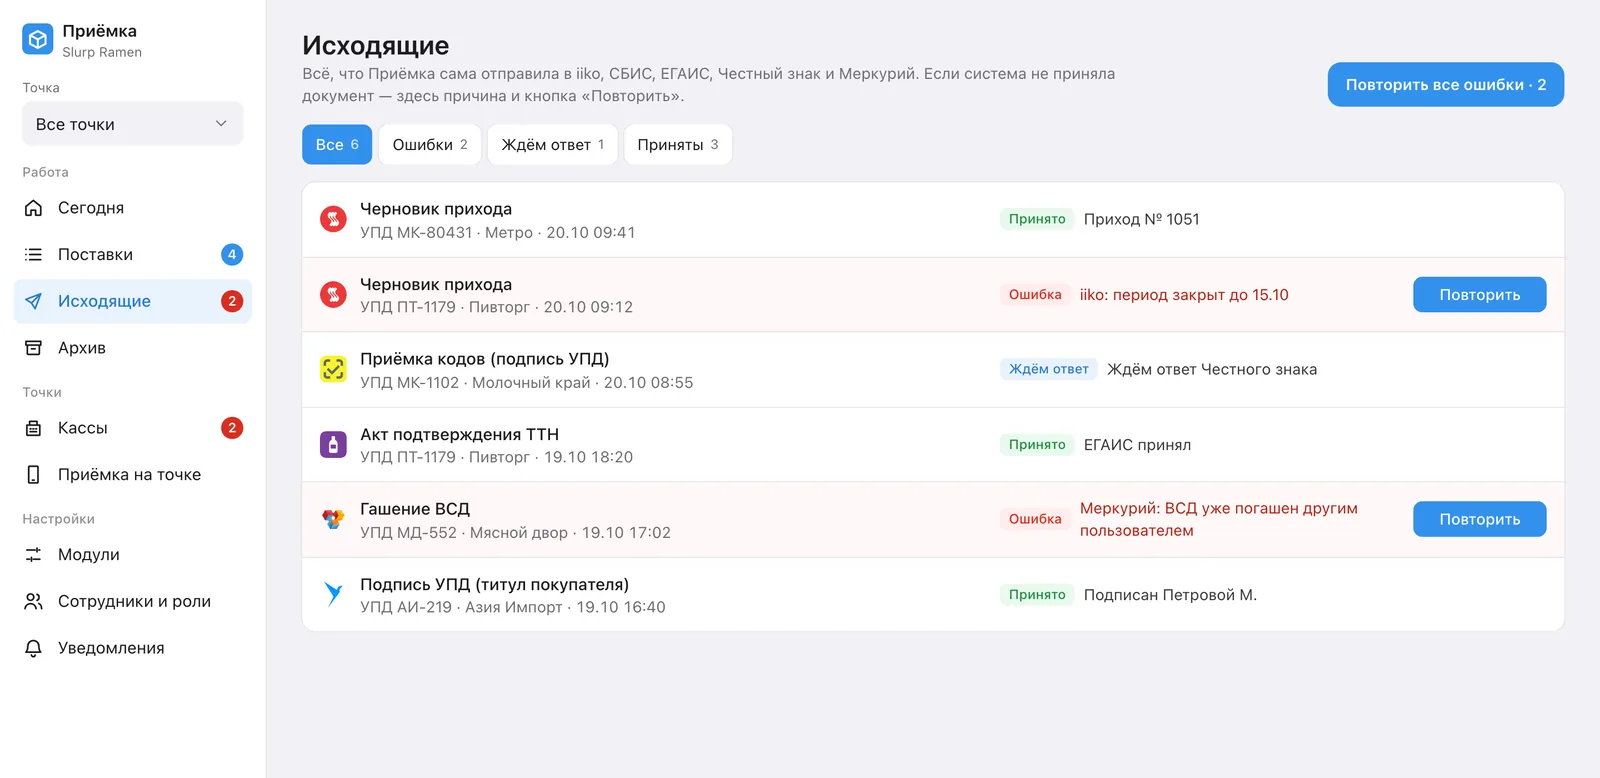
Task: Click the blue badge 4 on Поставки
Action: (232, 254)
